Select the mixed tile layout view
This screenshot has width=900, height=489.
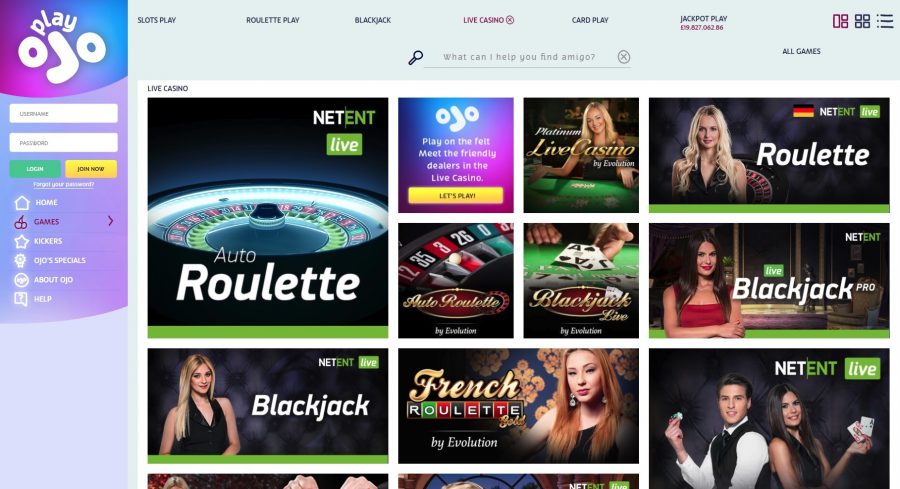pos(840,21)
